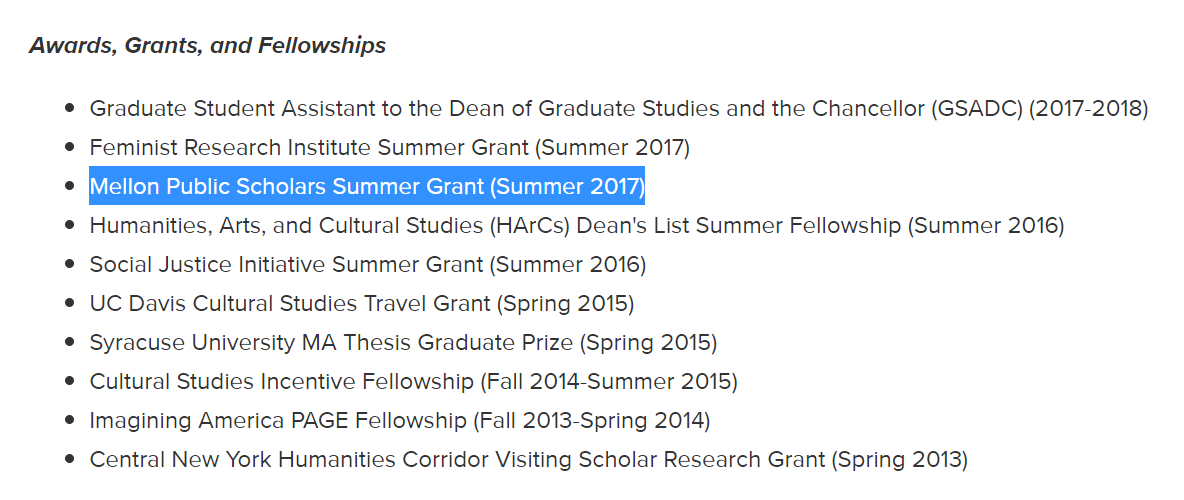Click the (2017-2018) date range text
1184x500 pixels.
(x=1089, y=109)
